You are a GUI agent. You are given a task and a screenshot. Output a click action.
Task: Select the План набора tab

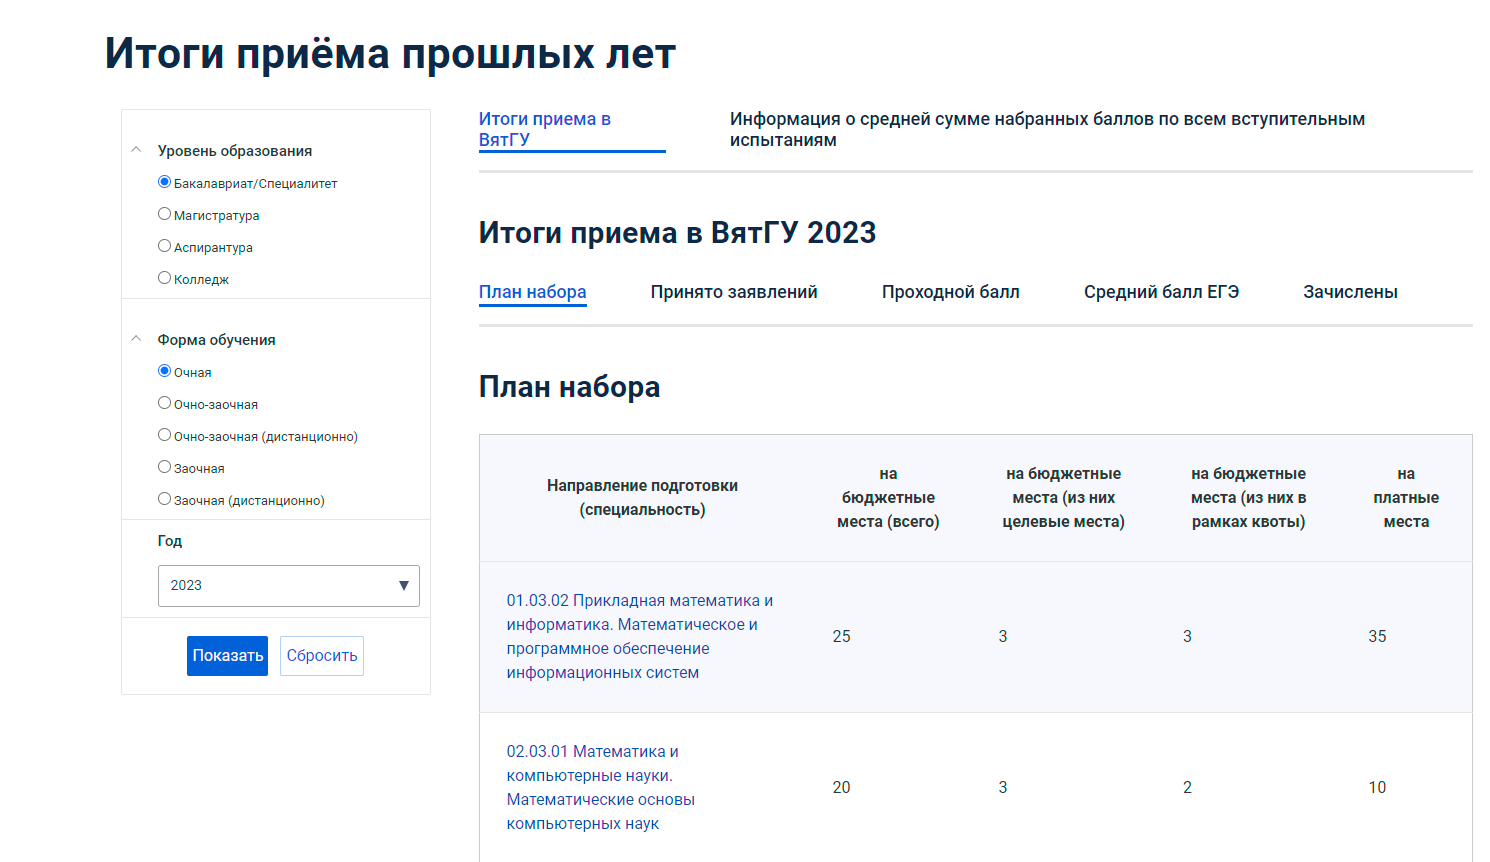pyautogui.click(x=533, y=292)
